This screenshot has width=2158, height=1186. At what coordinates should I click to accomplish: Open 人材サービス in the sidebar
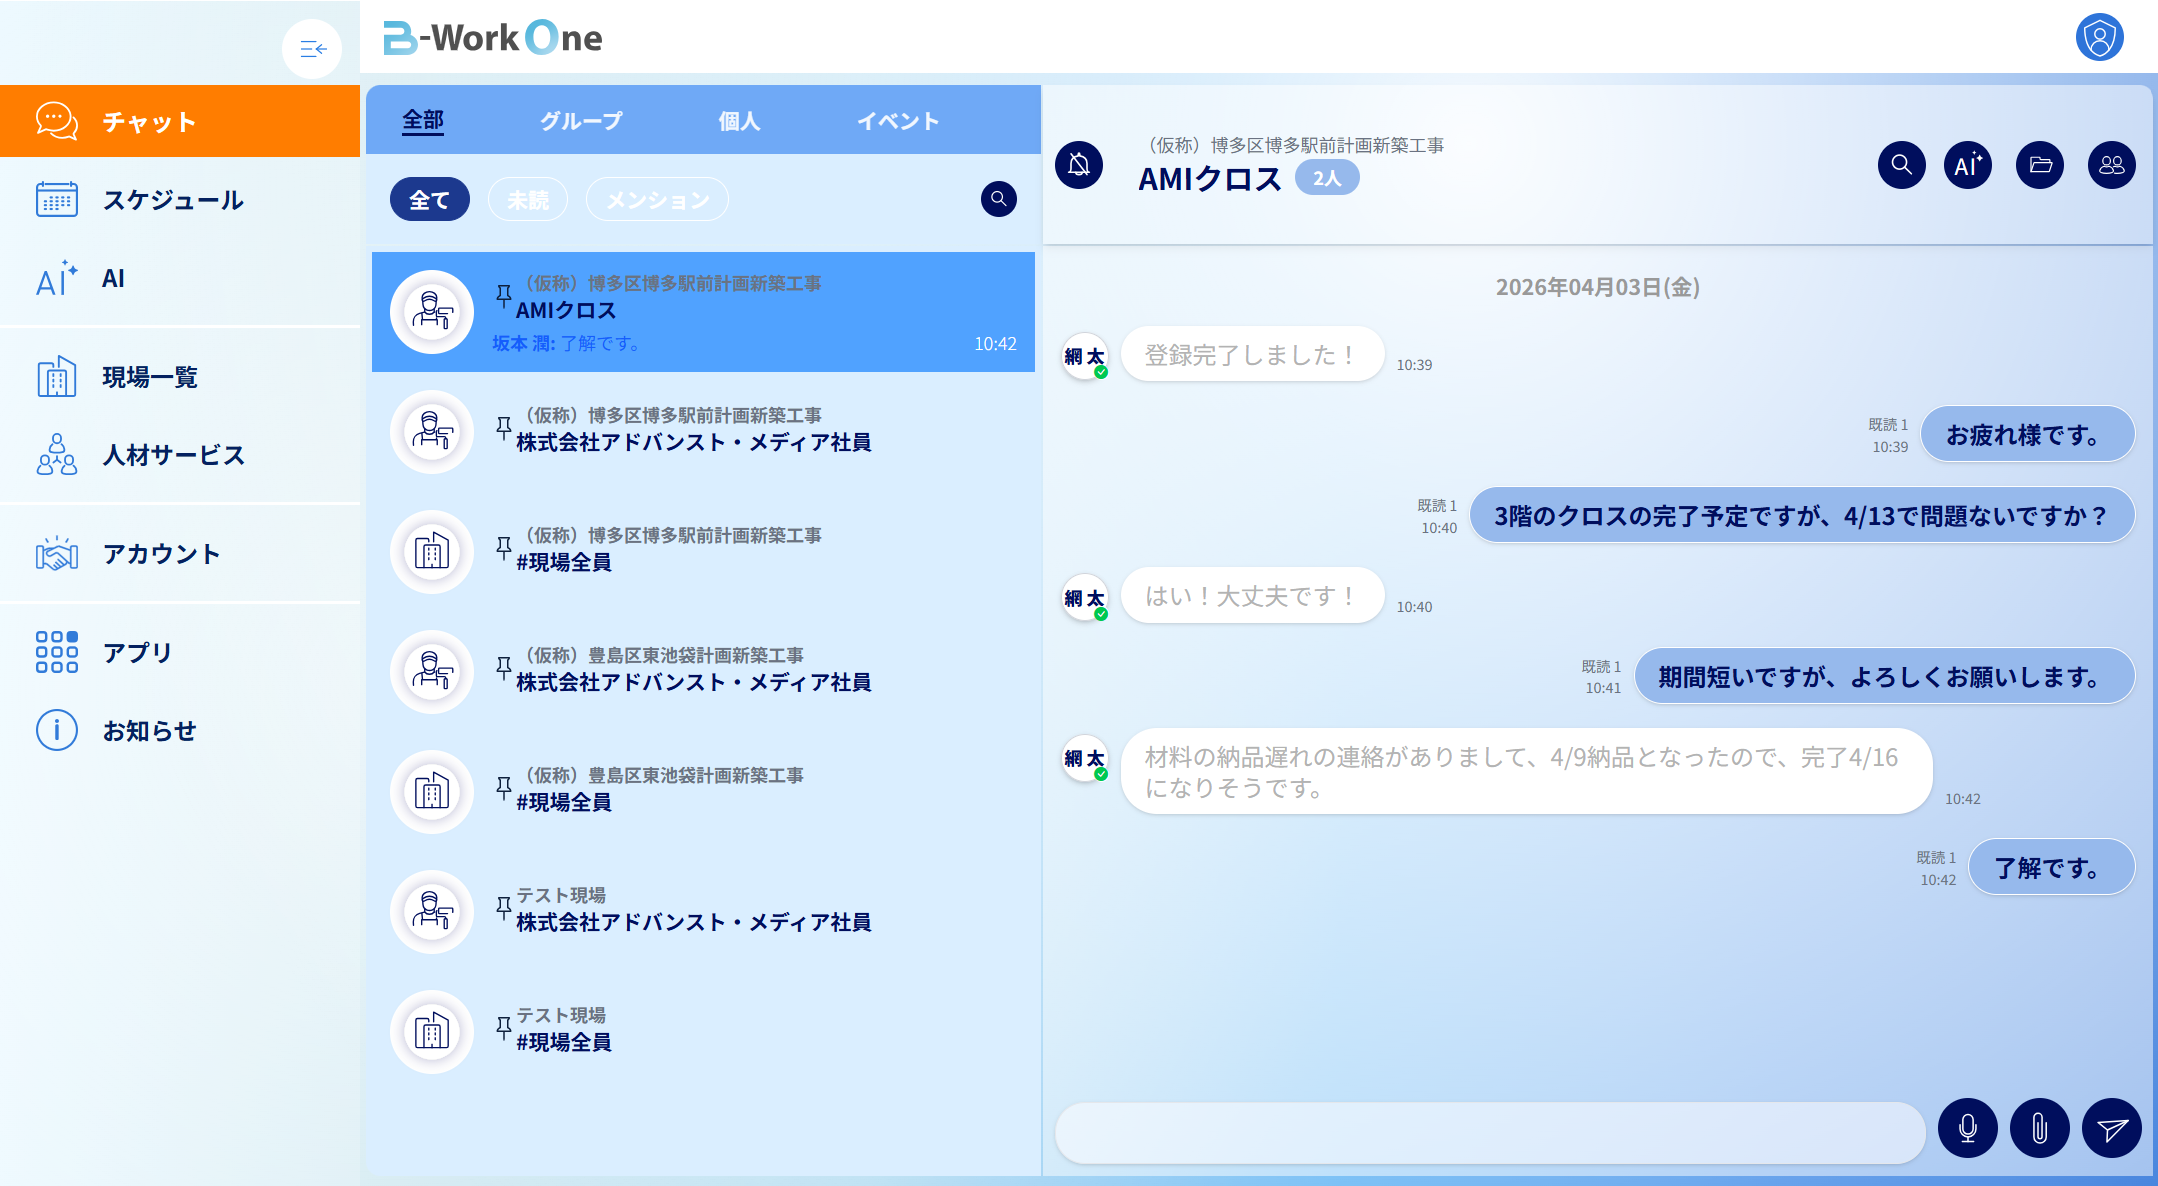point(172,455)
